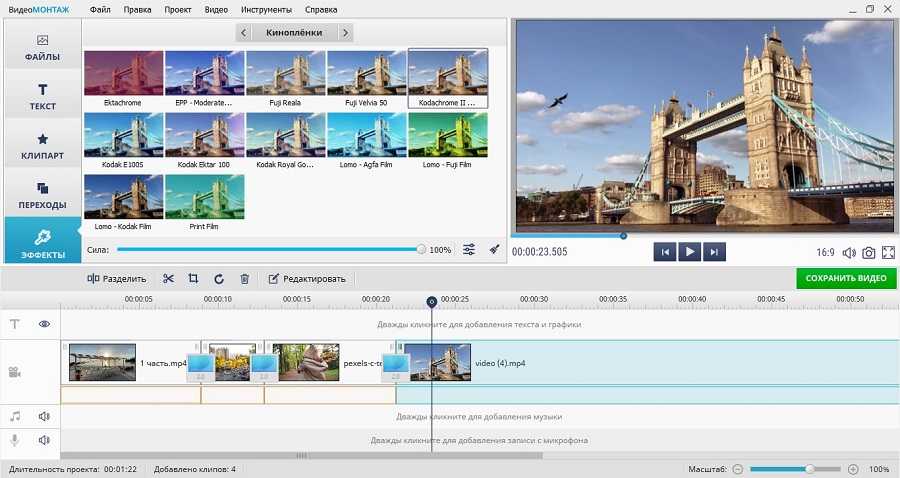This screenshot has height=478, width=900.
Task: Open effect settings sliders icon
Action: pos(469,250)
